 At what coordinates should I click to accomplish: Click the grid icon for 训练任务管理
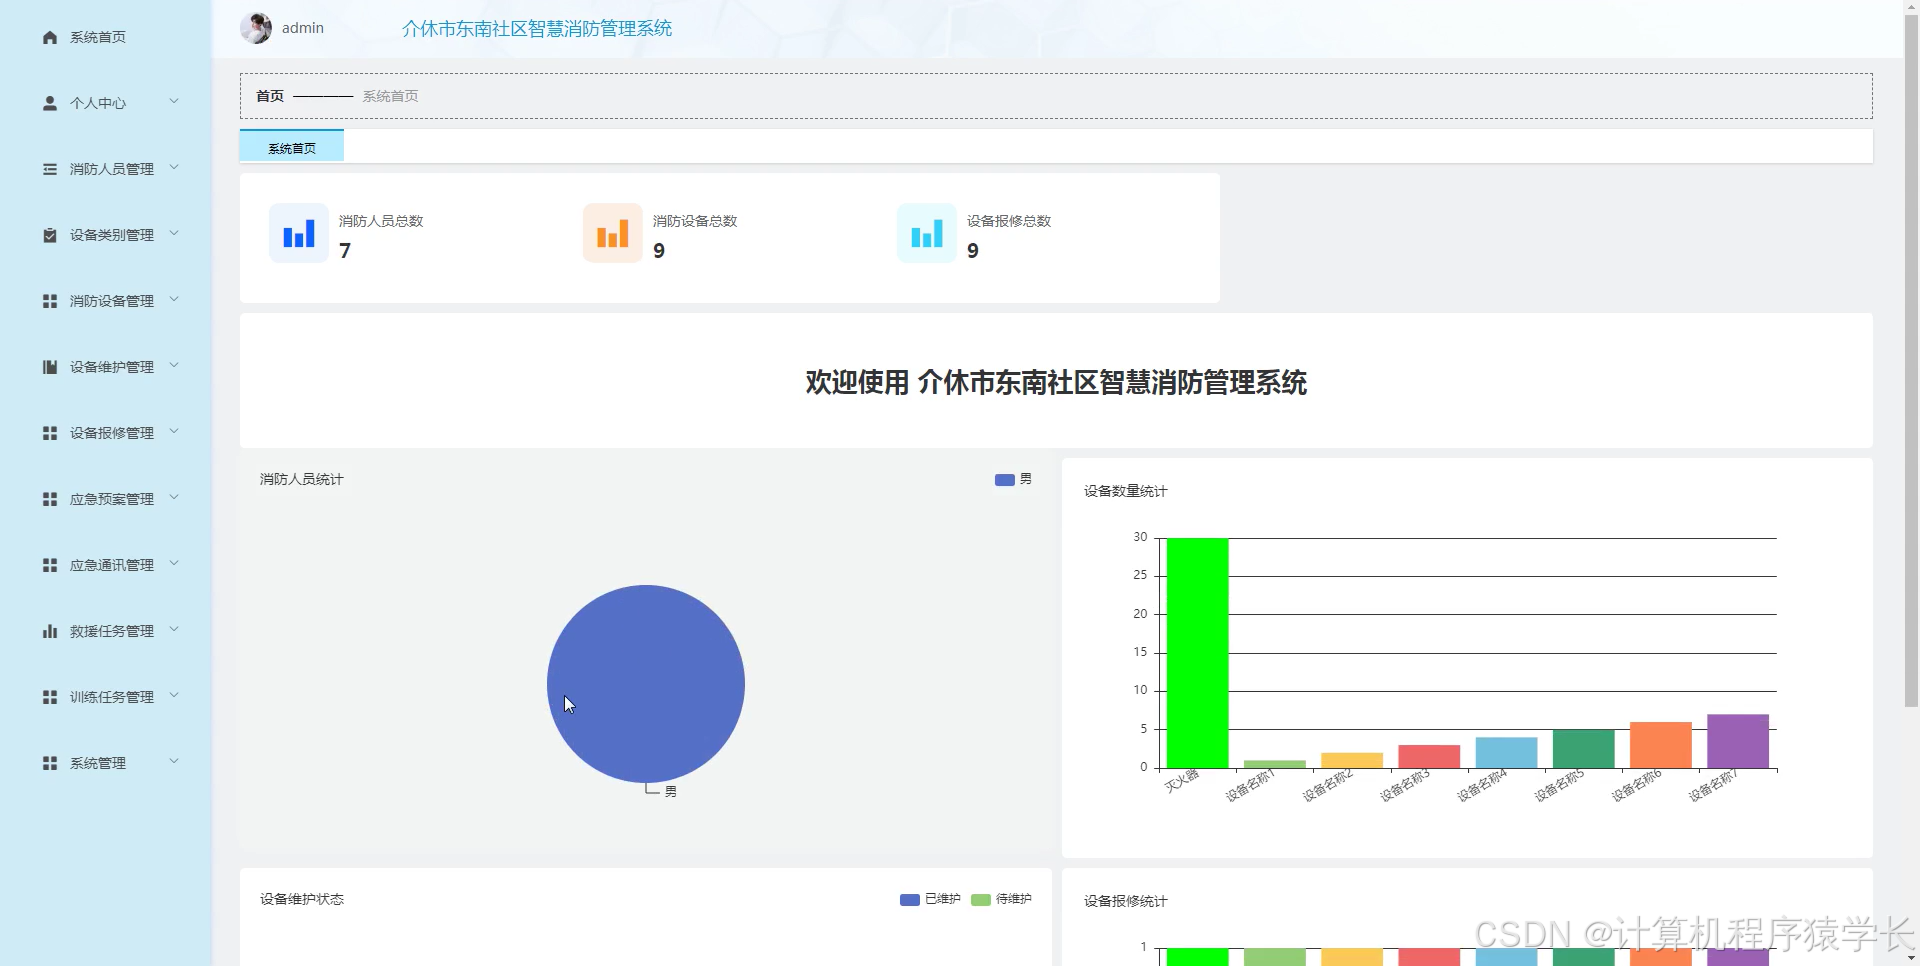coord(50,697)
